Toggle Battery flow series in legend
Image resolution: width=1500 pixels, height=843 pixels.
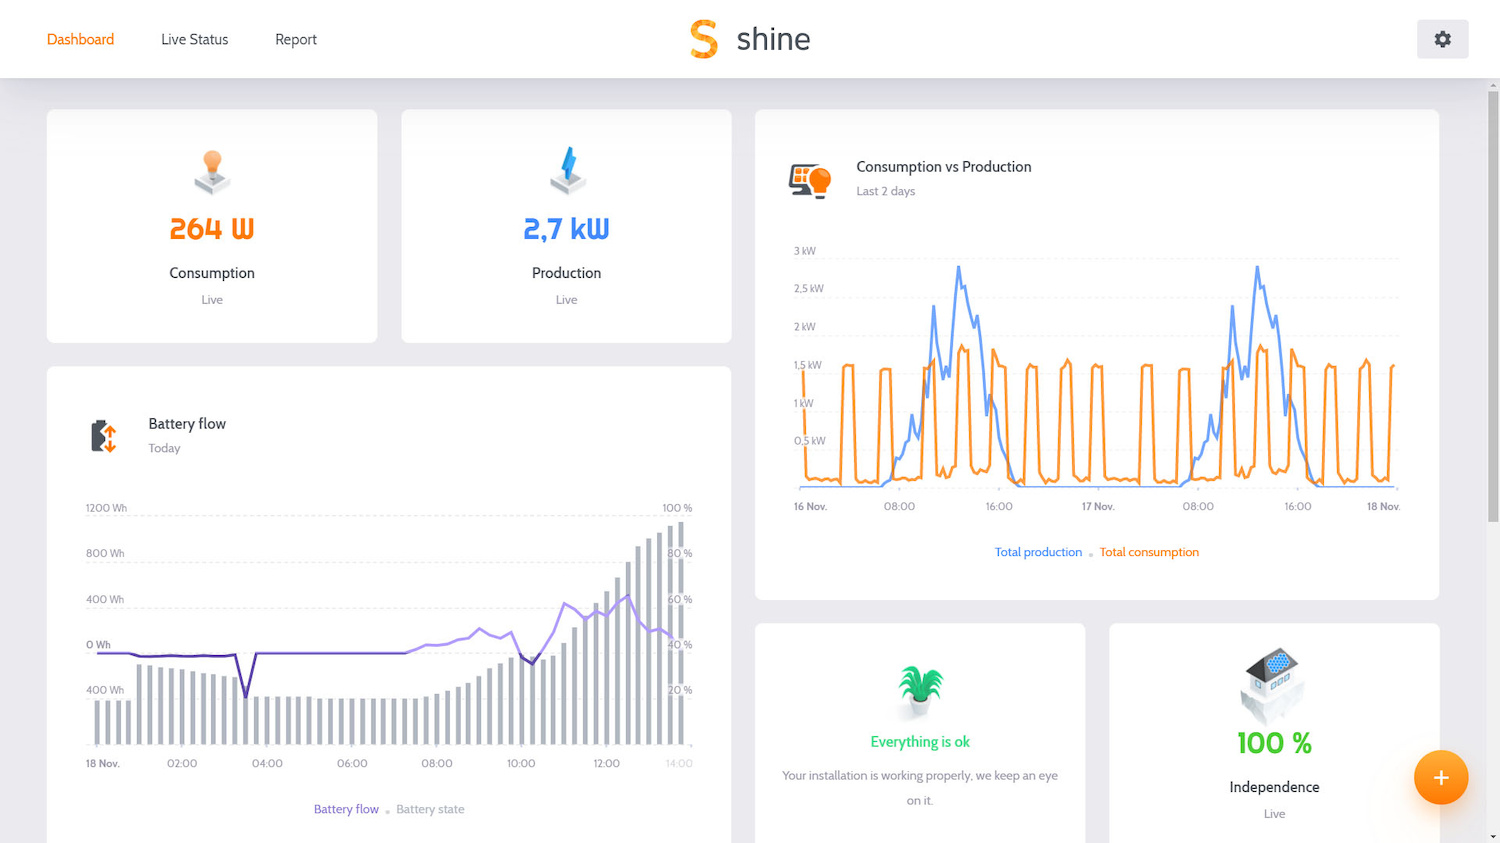(346, 809)
